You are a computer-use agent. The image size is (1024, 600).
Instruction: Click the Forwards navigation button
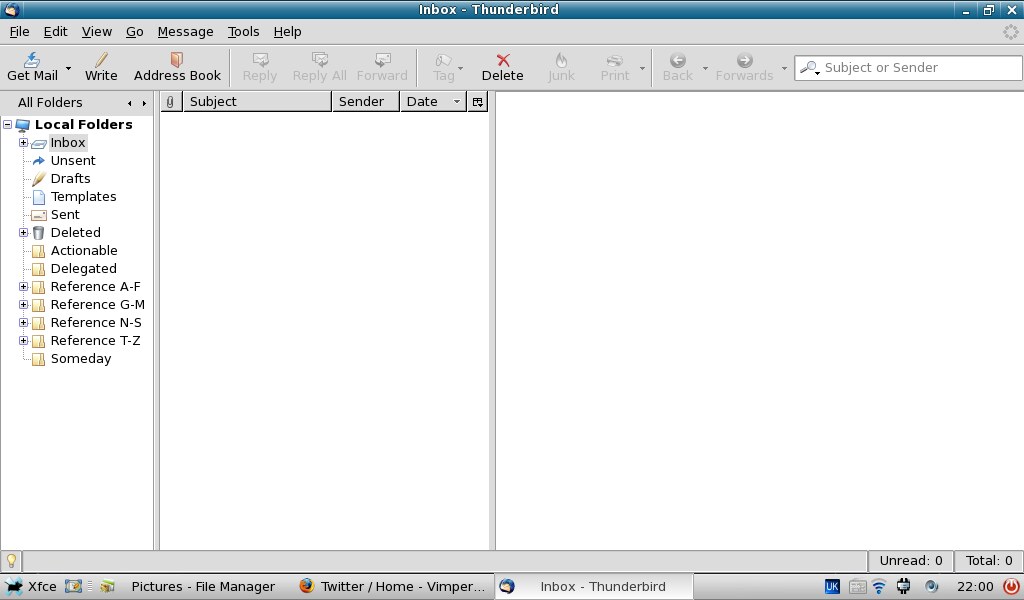click(744, 67)
